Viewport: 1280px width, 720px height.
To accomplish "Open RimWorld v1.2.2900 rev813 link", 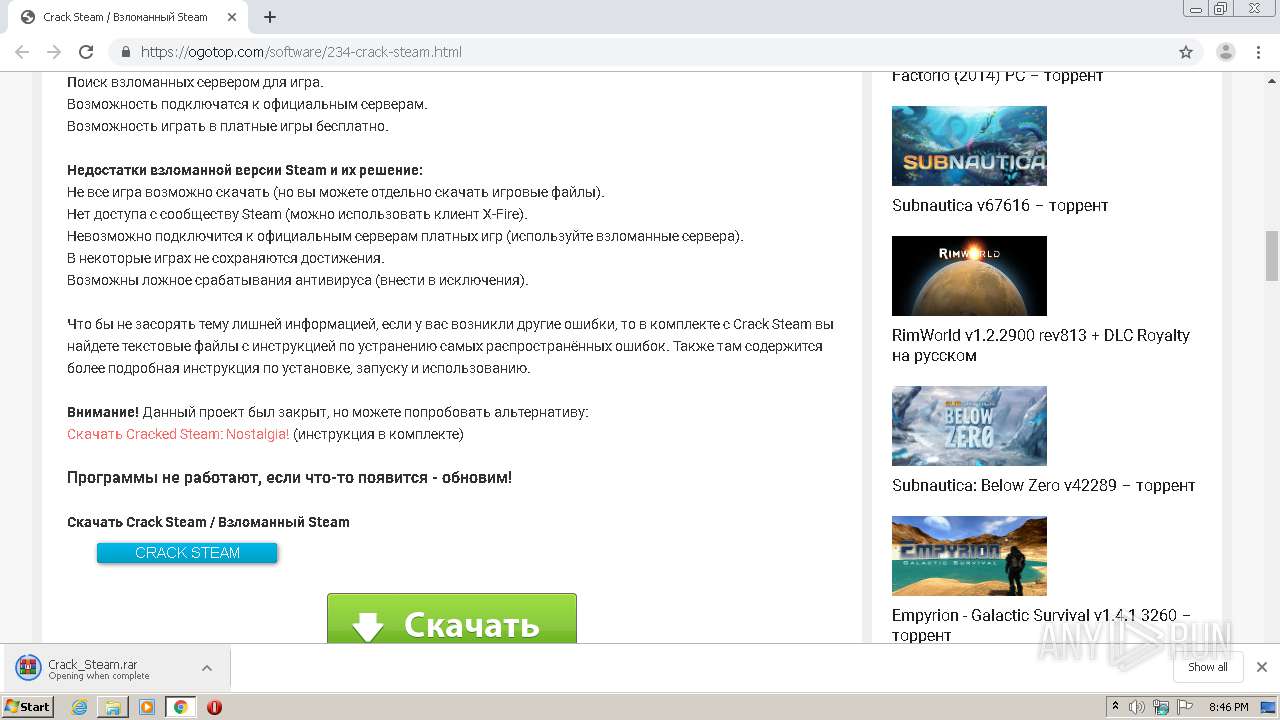I will coord(1041,345).
